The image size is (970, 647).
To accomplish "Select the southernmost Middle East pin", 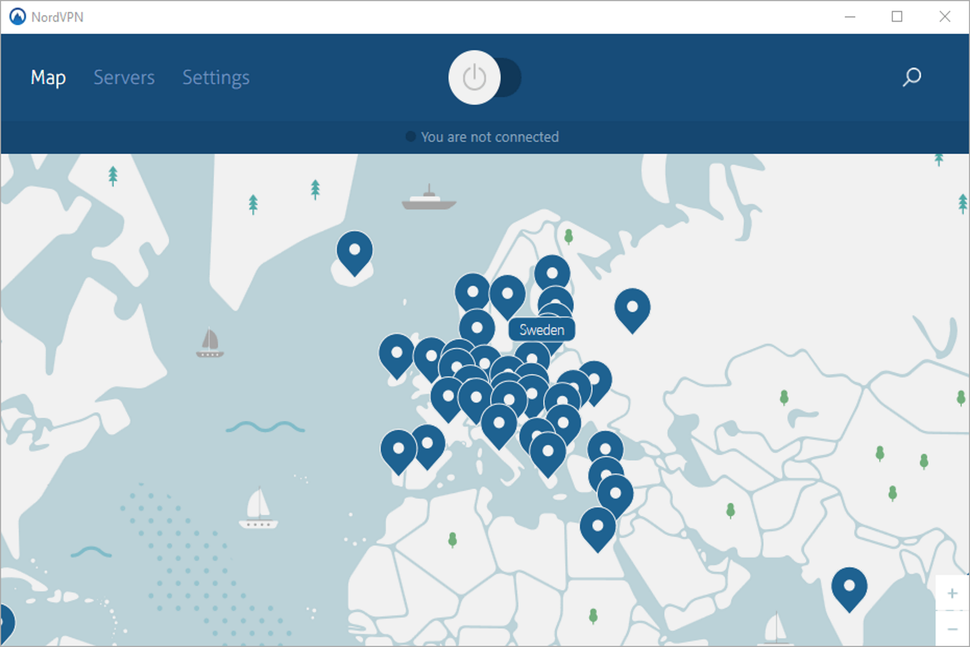I will pyautogui.click(x=598, y=528).
